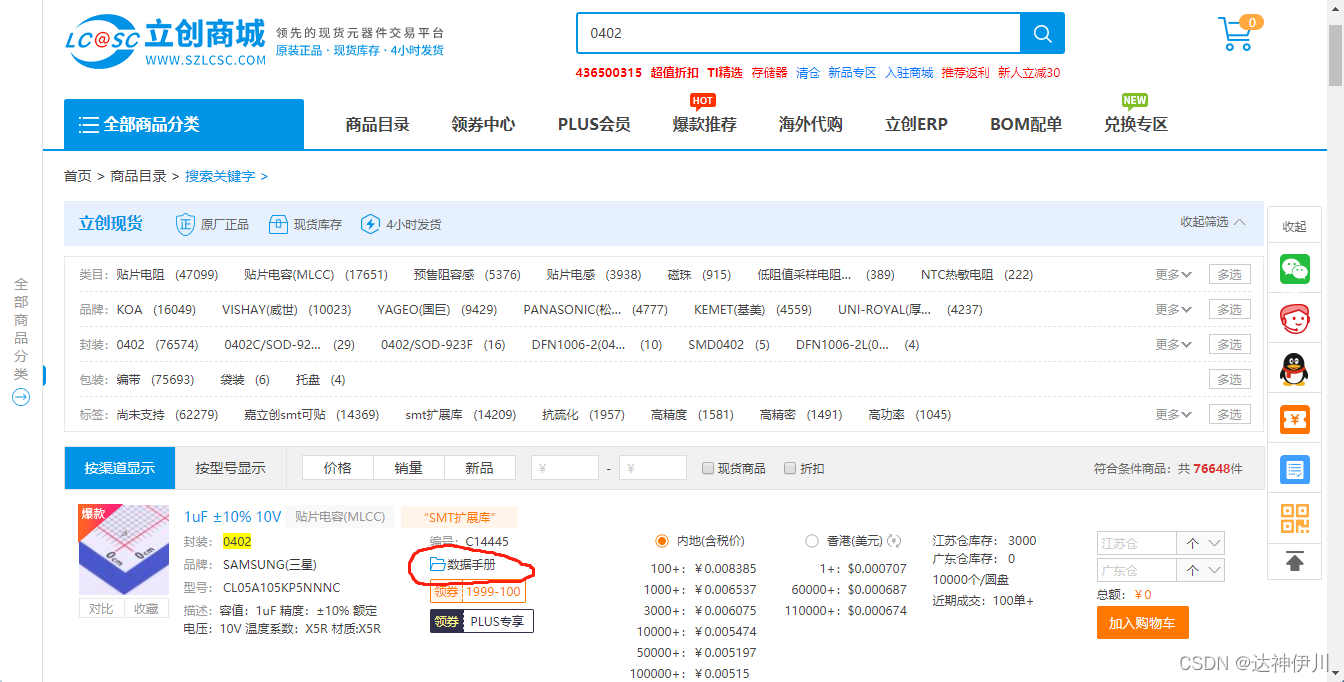
Task: Tick the 折扣 checkbox
Action: click(x=790, y=468)
